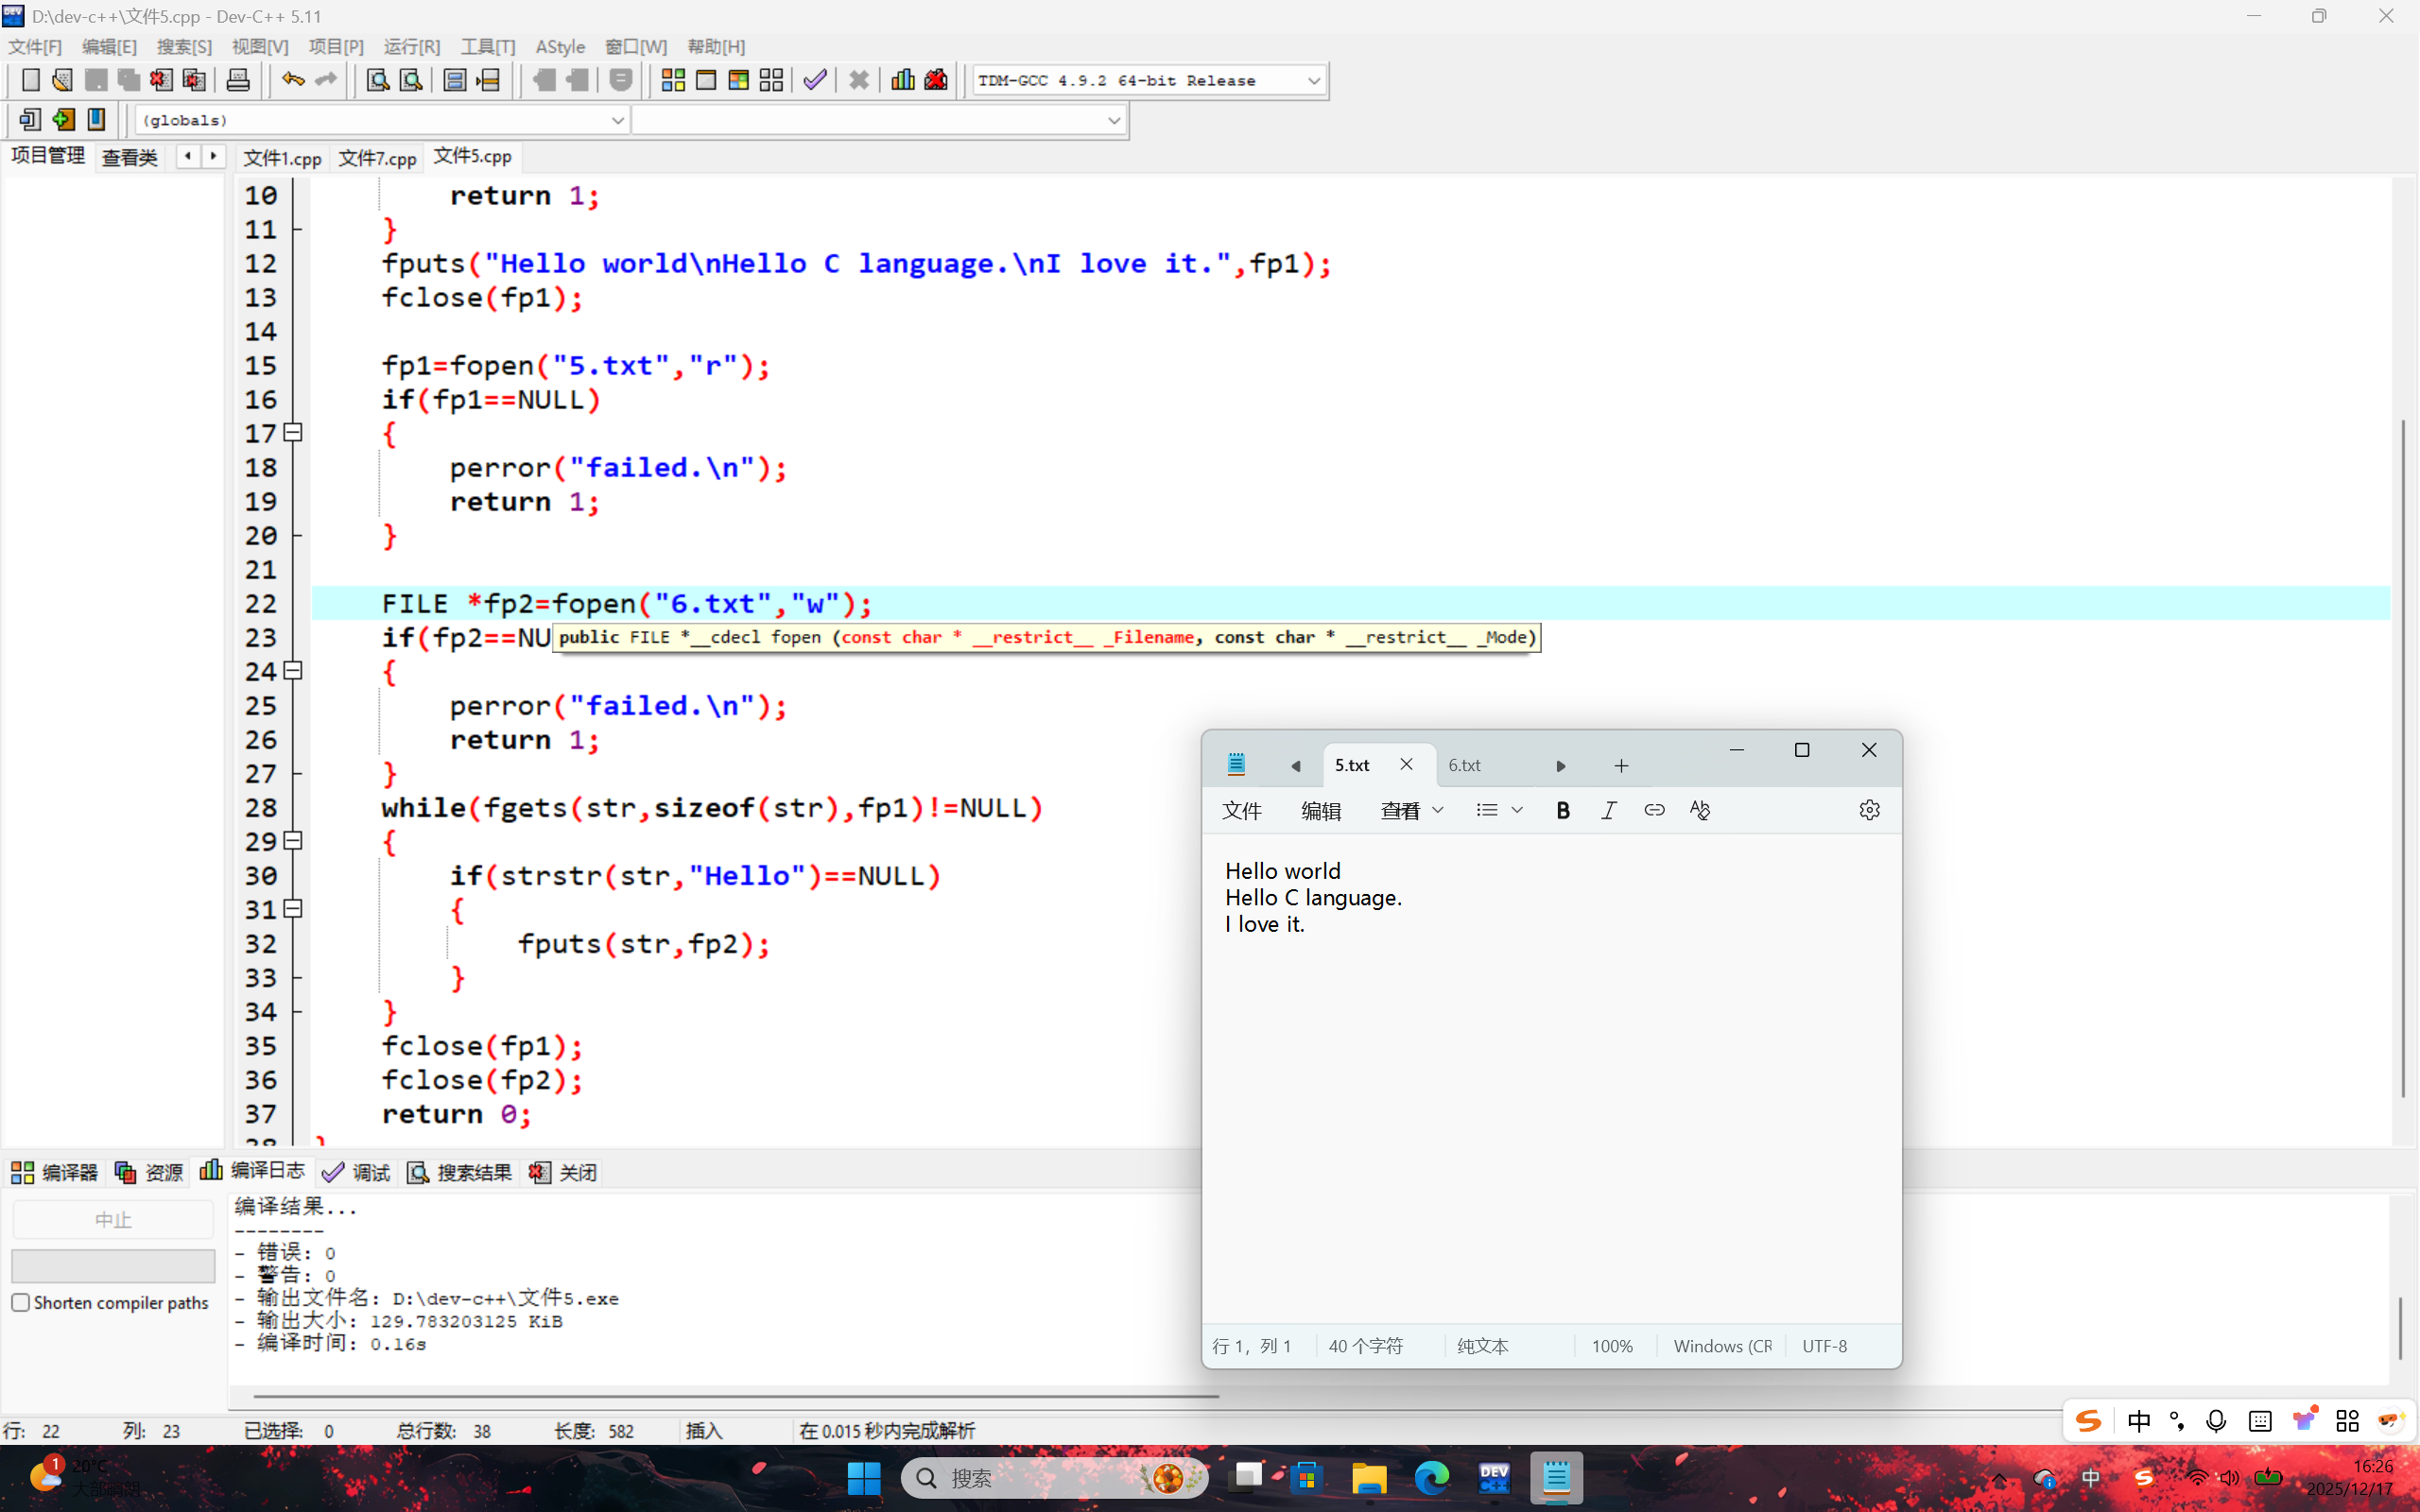Click the Find magnifier icon
This screenshot has height=1512, width=2420.
pyautogui.click(x=378, y=80)
